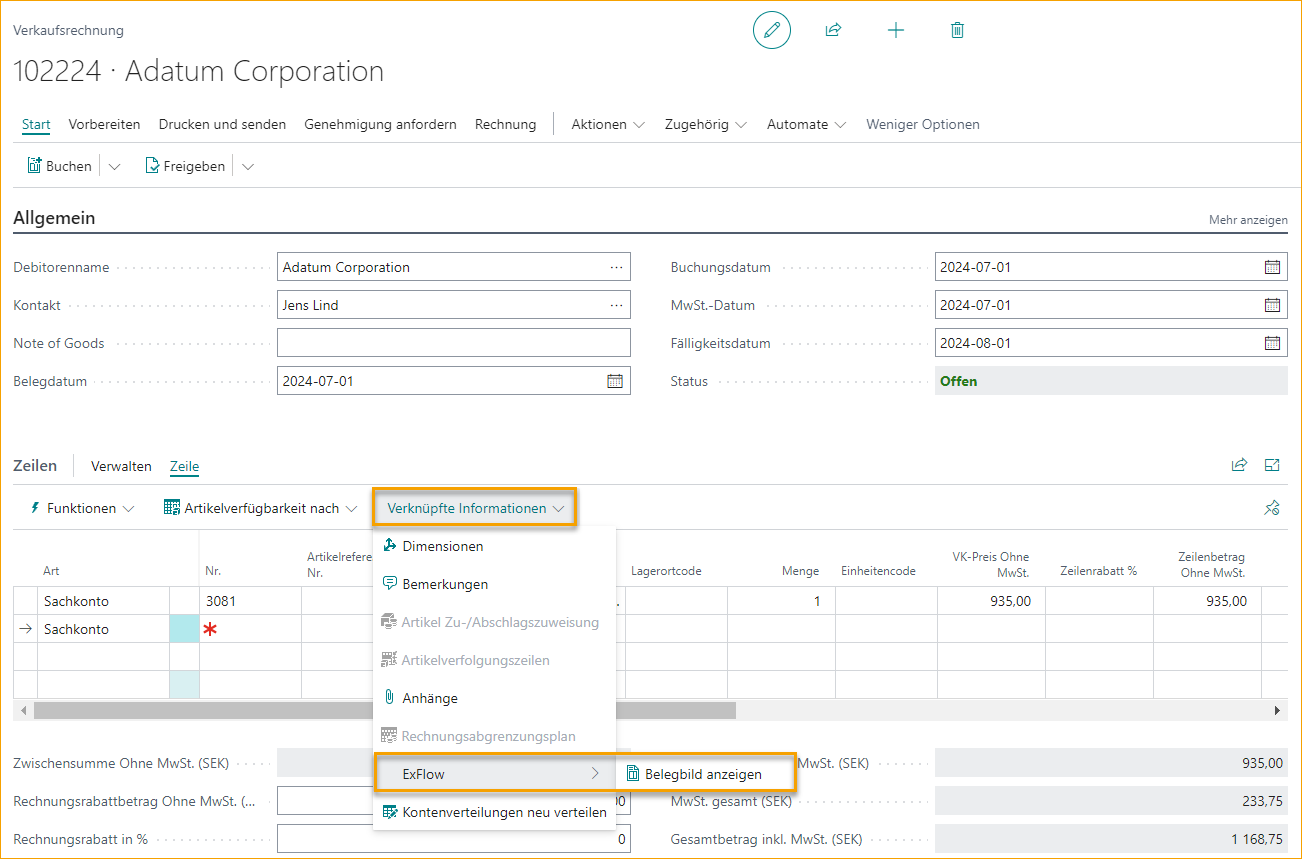
Task: Click the required Nr. cell with red asterisk
Action: click(250, 629)
